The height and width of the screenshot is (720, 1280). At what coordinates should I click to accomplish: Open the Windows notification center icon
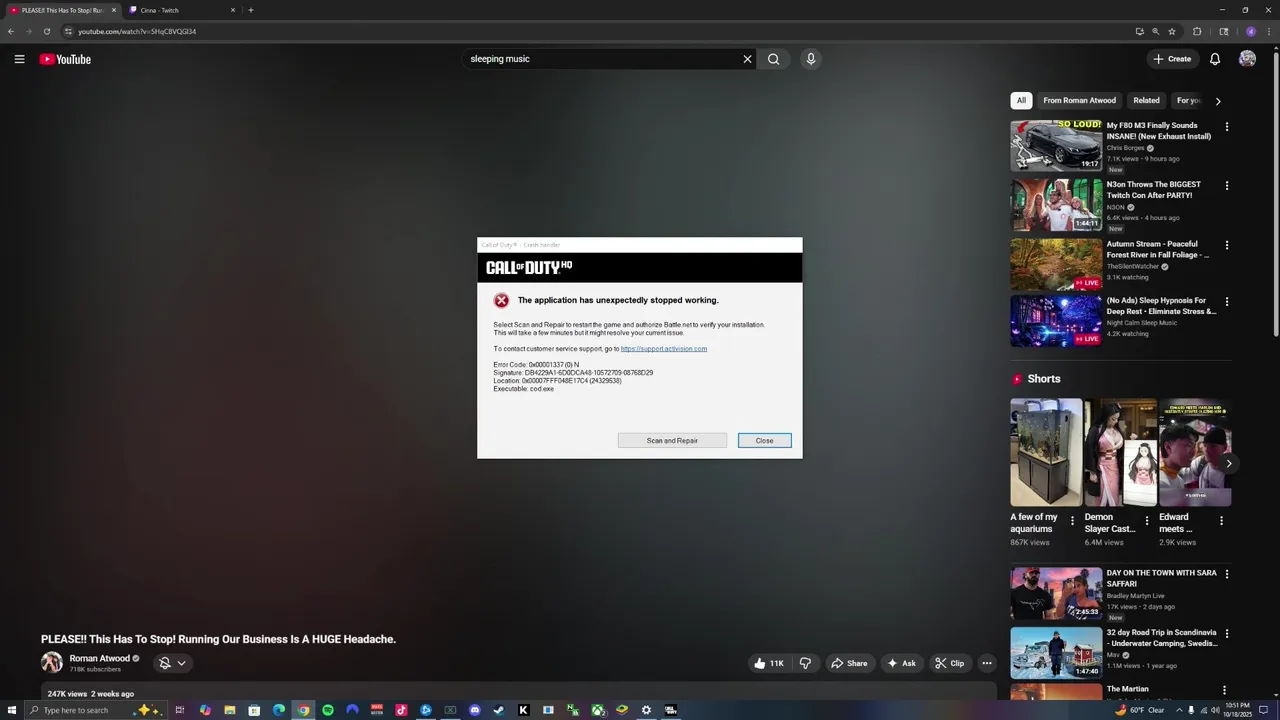click(x=1263, y=710)
